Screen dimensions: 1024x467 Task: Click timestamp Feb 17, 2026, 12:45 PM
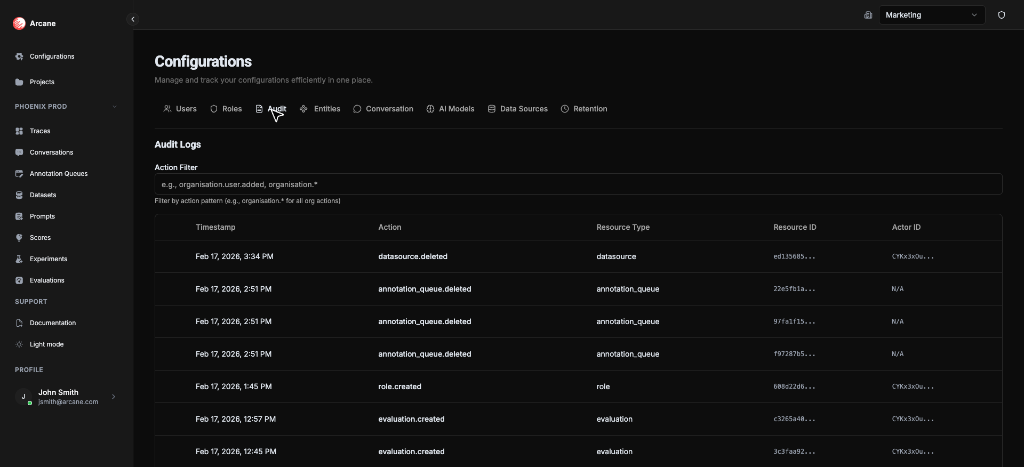pyautogui.click(x=236, y=452)
